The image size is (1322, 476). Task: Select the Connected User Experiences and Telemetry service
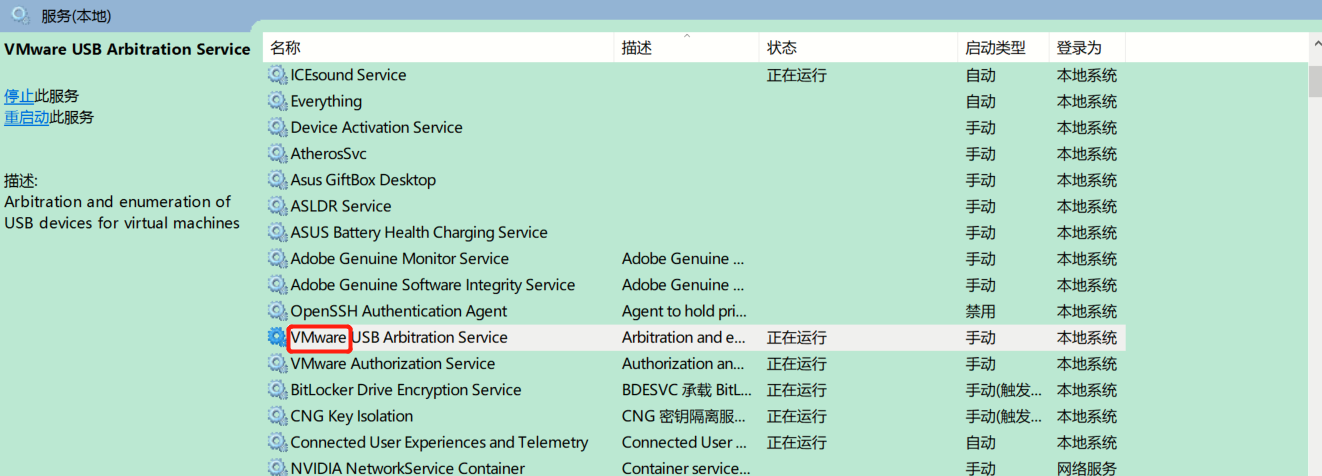(x=439, y=442)
